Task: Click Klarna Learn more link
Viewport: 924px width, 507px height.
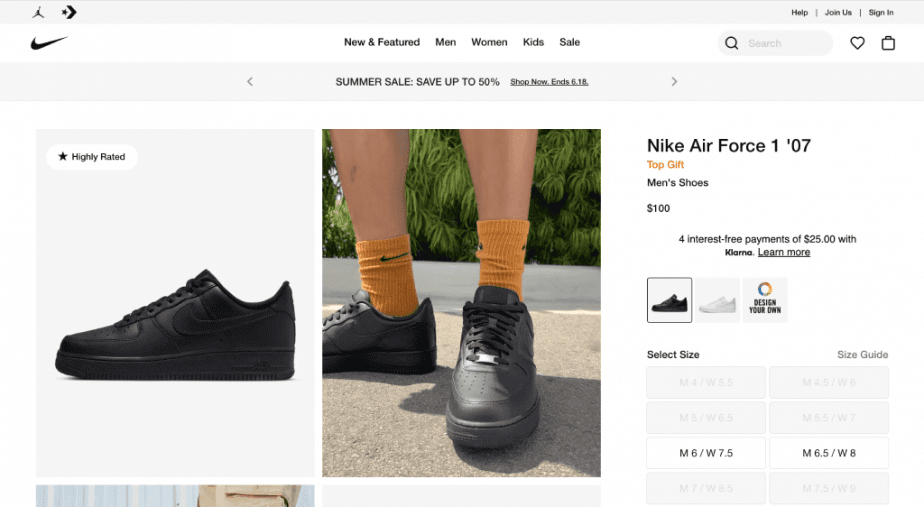Action: pyautogui.click(x=784, y=252)
